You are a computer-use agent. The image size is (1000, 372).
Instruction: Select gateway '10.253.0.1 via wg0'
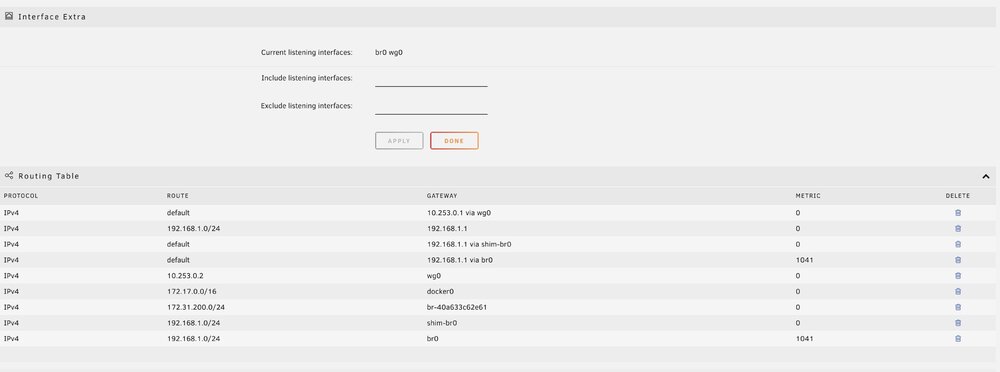point(459,213)
